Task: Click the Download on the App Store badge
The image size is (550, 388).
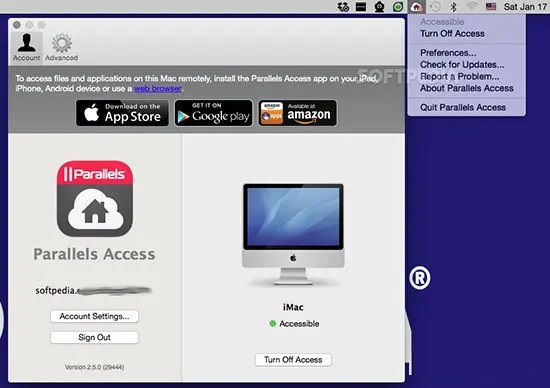Action: (122, 113)
